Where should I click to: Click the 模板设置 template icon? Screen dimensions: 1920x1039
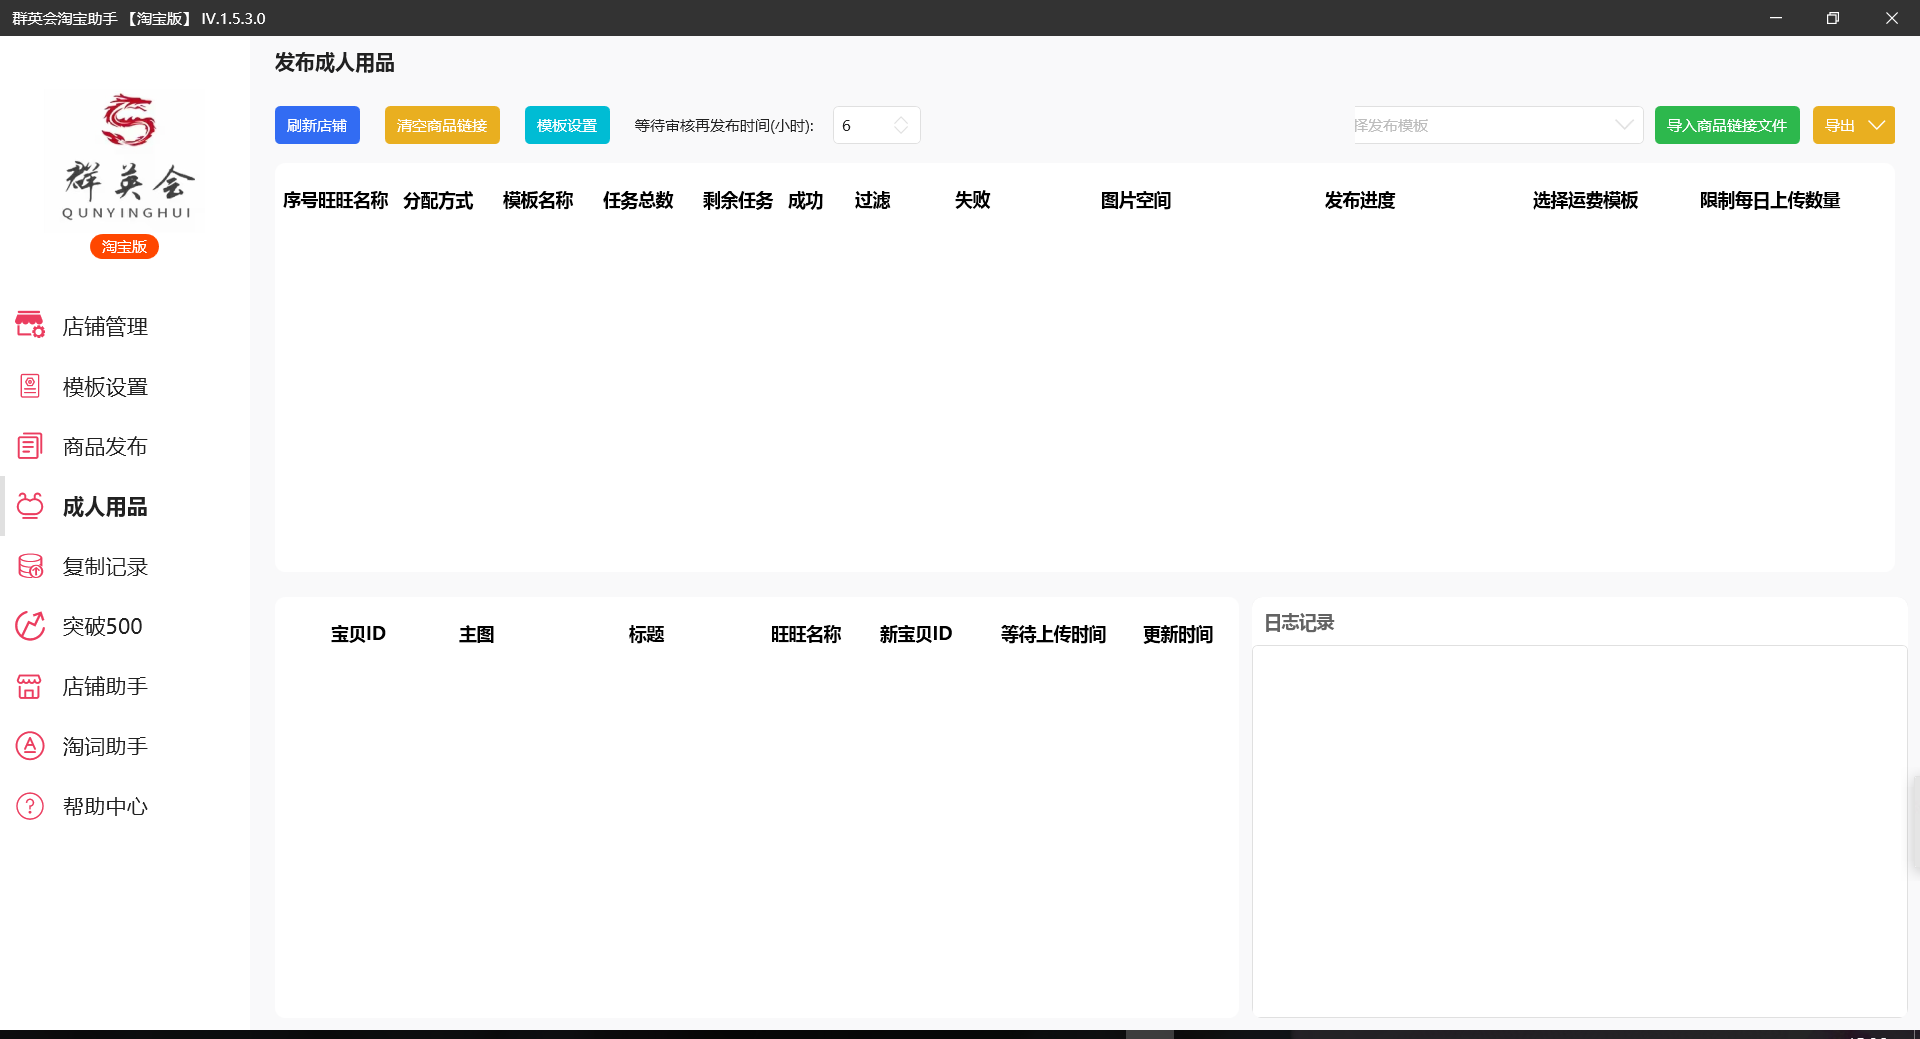click(x=30, y=386)
